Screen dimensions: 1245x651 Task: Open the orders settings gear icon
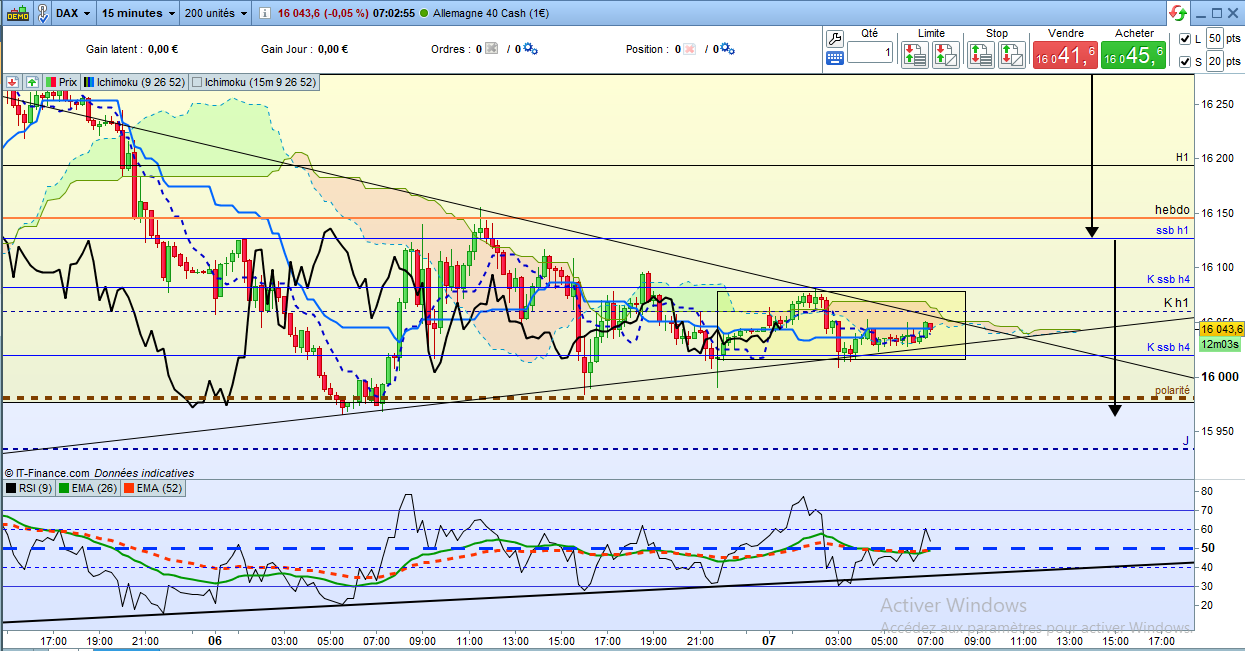pos(530,49)
